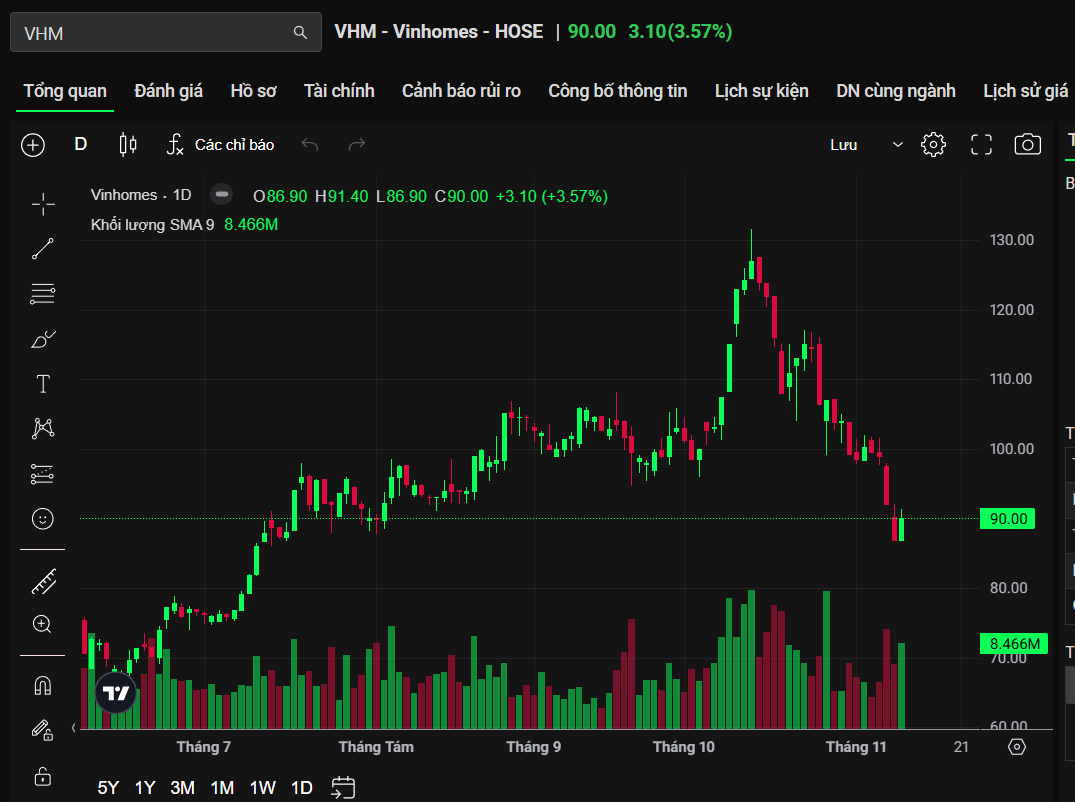Switch to the Tài chính tab
1075x802 pixels.
339,91
